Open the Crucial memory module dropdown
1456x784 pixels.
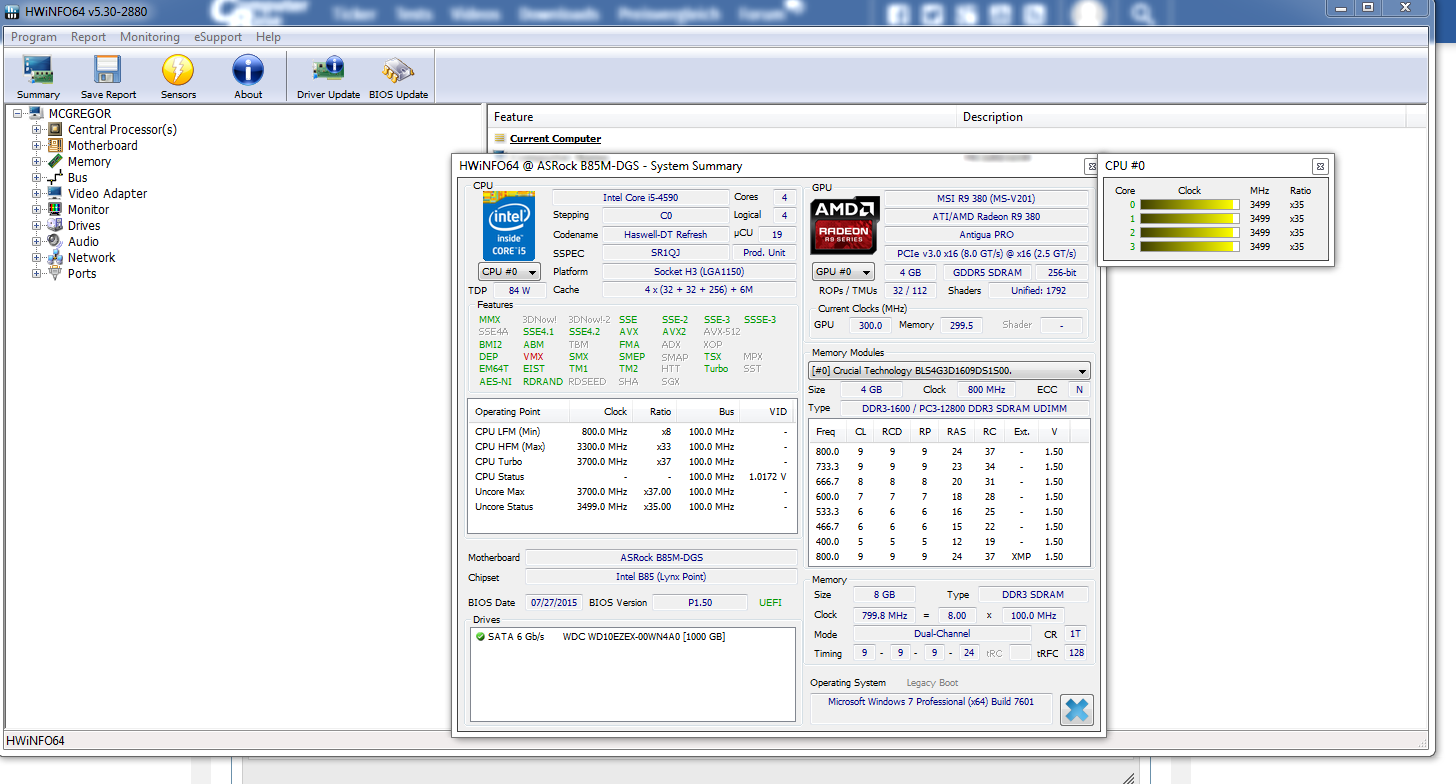[x=949, y=371]
